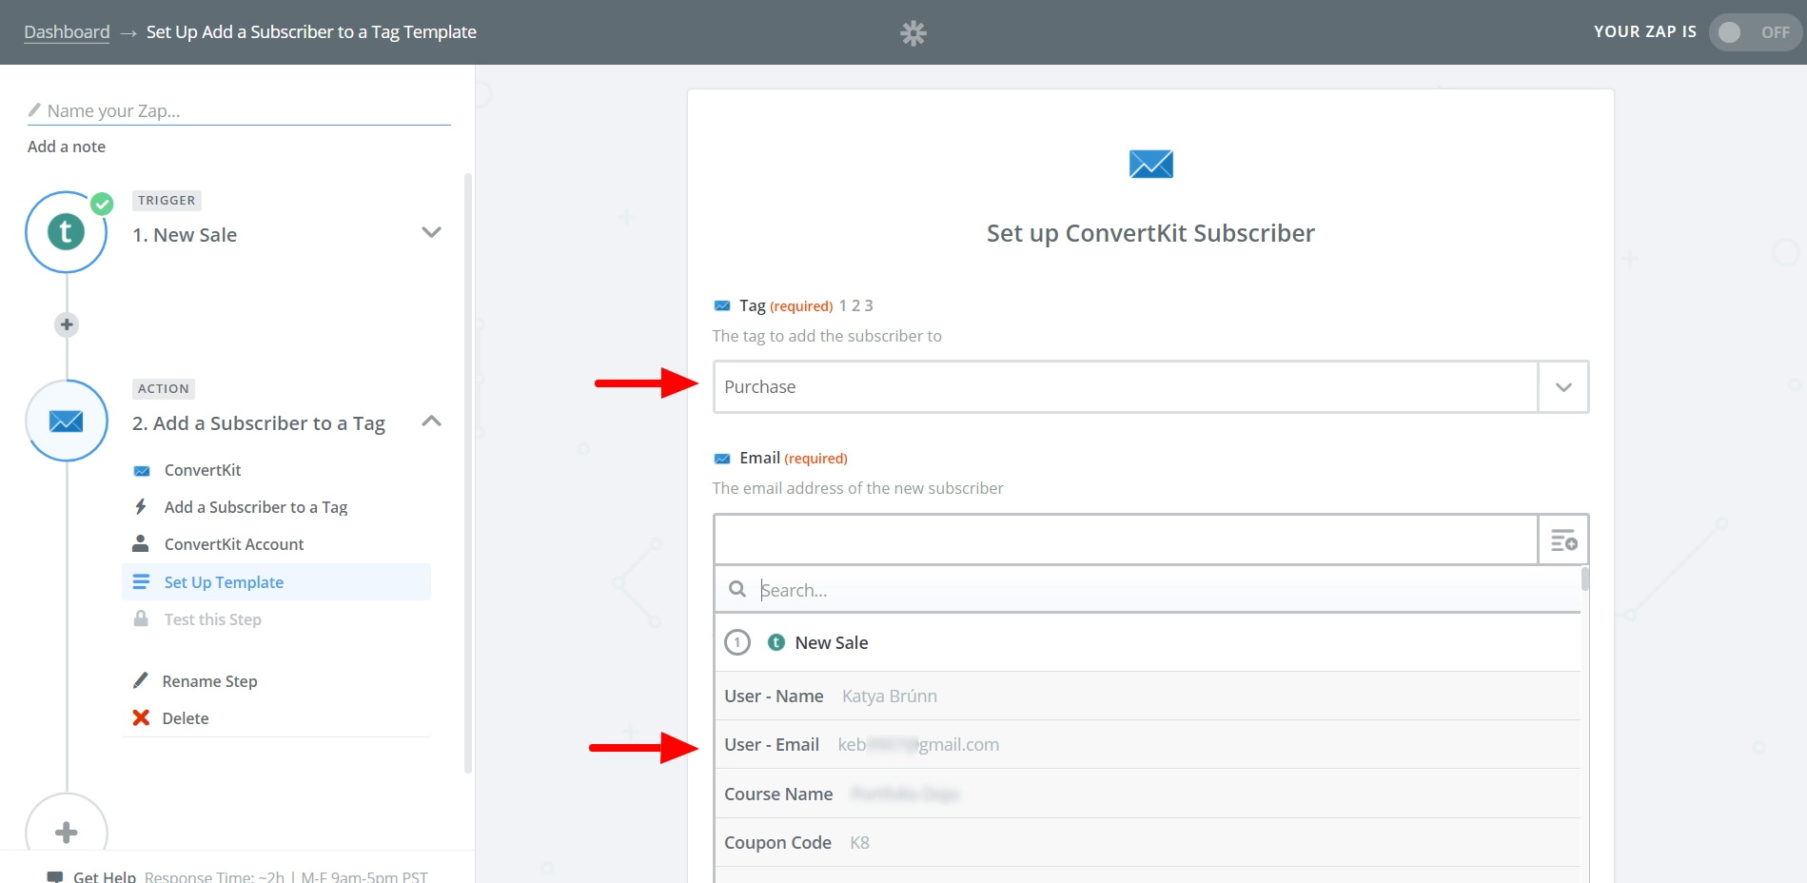Click the pencil rename icon
This screenshot has width=1807, height=883.
[140, 681]
